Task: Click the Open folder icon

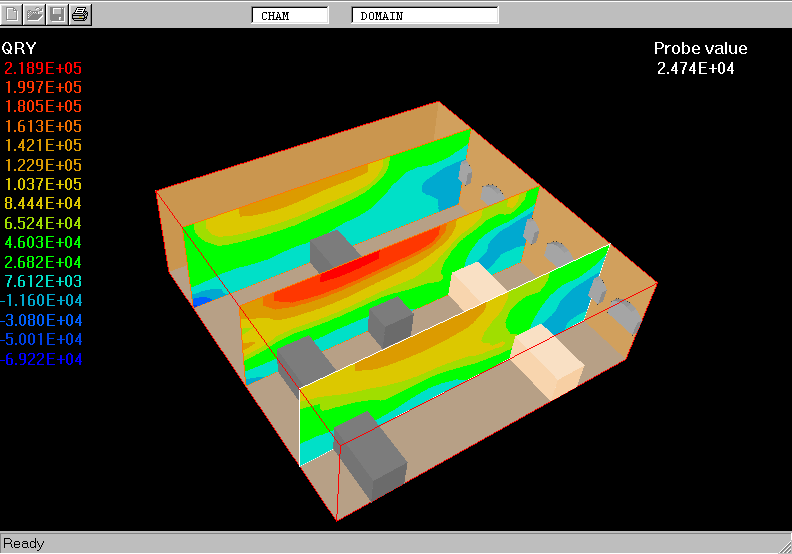Action: (x=35, y=14)
